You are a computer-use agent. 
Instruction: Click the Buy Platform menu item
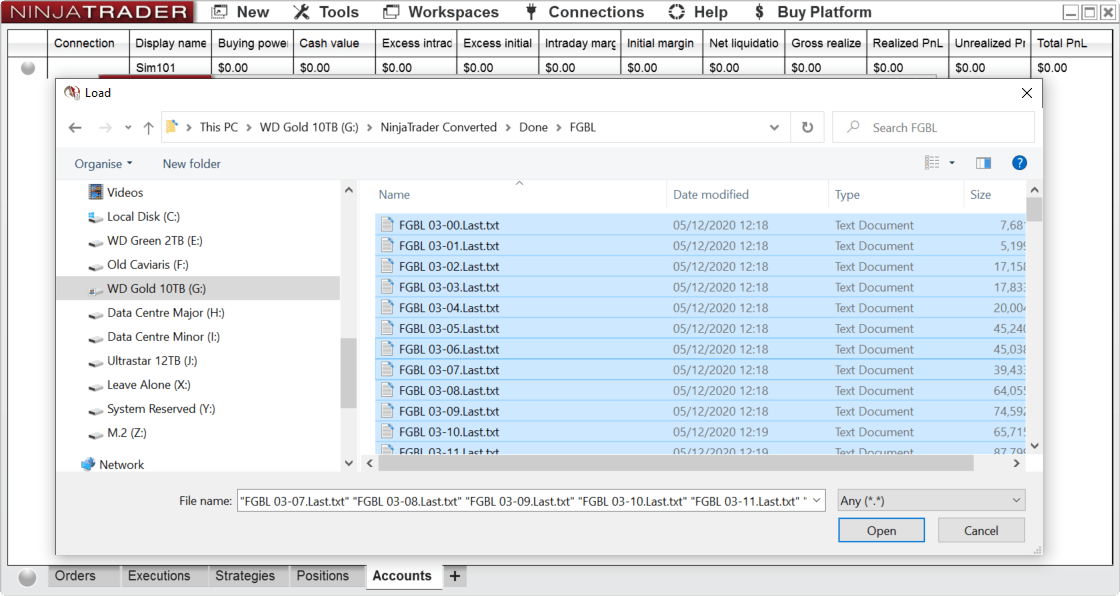click(x=813, y=12)
